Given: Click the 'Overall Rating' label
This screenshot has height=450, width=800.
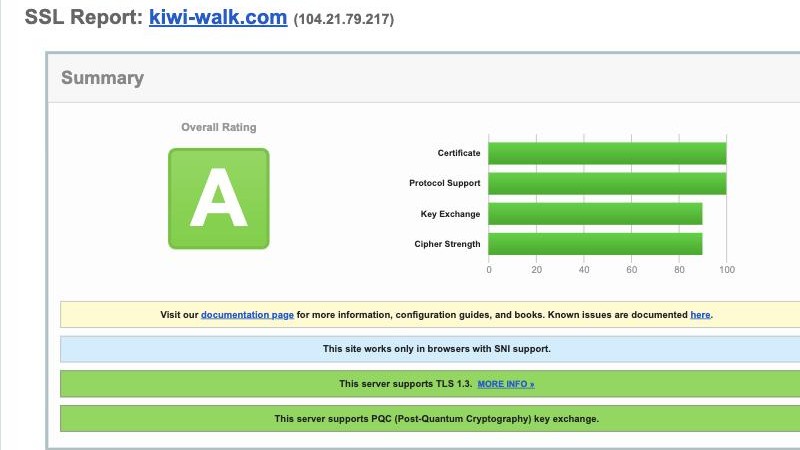Looking at the screenshot, I should [x=219, y=127].
